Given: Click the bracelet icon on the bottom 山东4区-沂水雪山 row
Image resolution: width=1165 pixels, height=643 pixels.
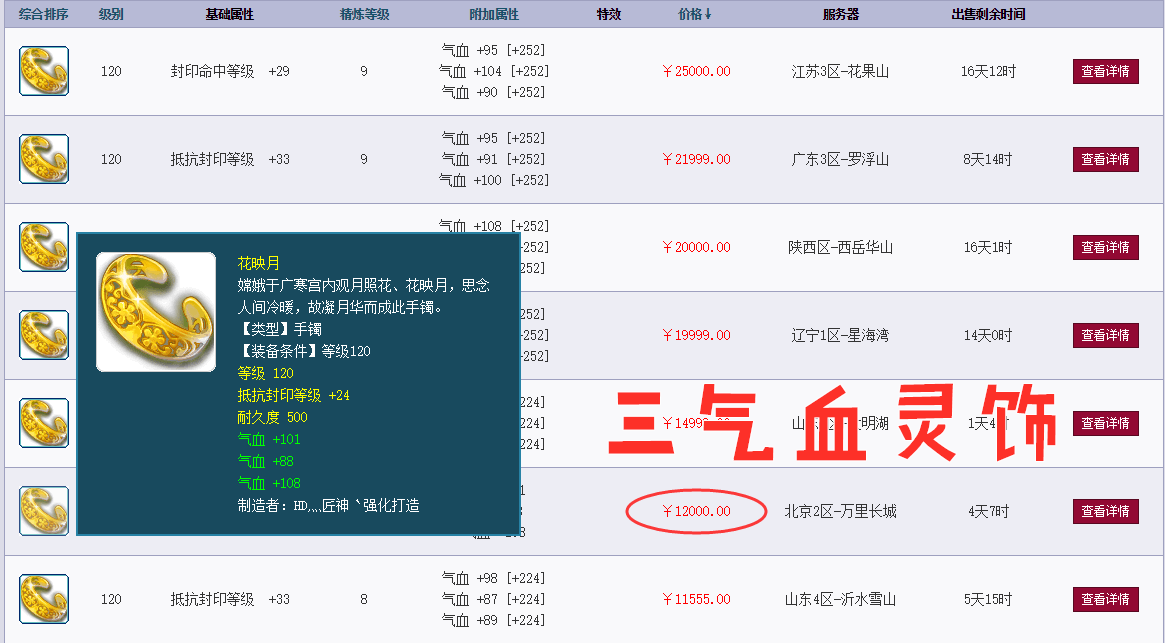Looking at the screenshot, I should click(43, 598).
